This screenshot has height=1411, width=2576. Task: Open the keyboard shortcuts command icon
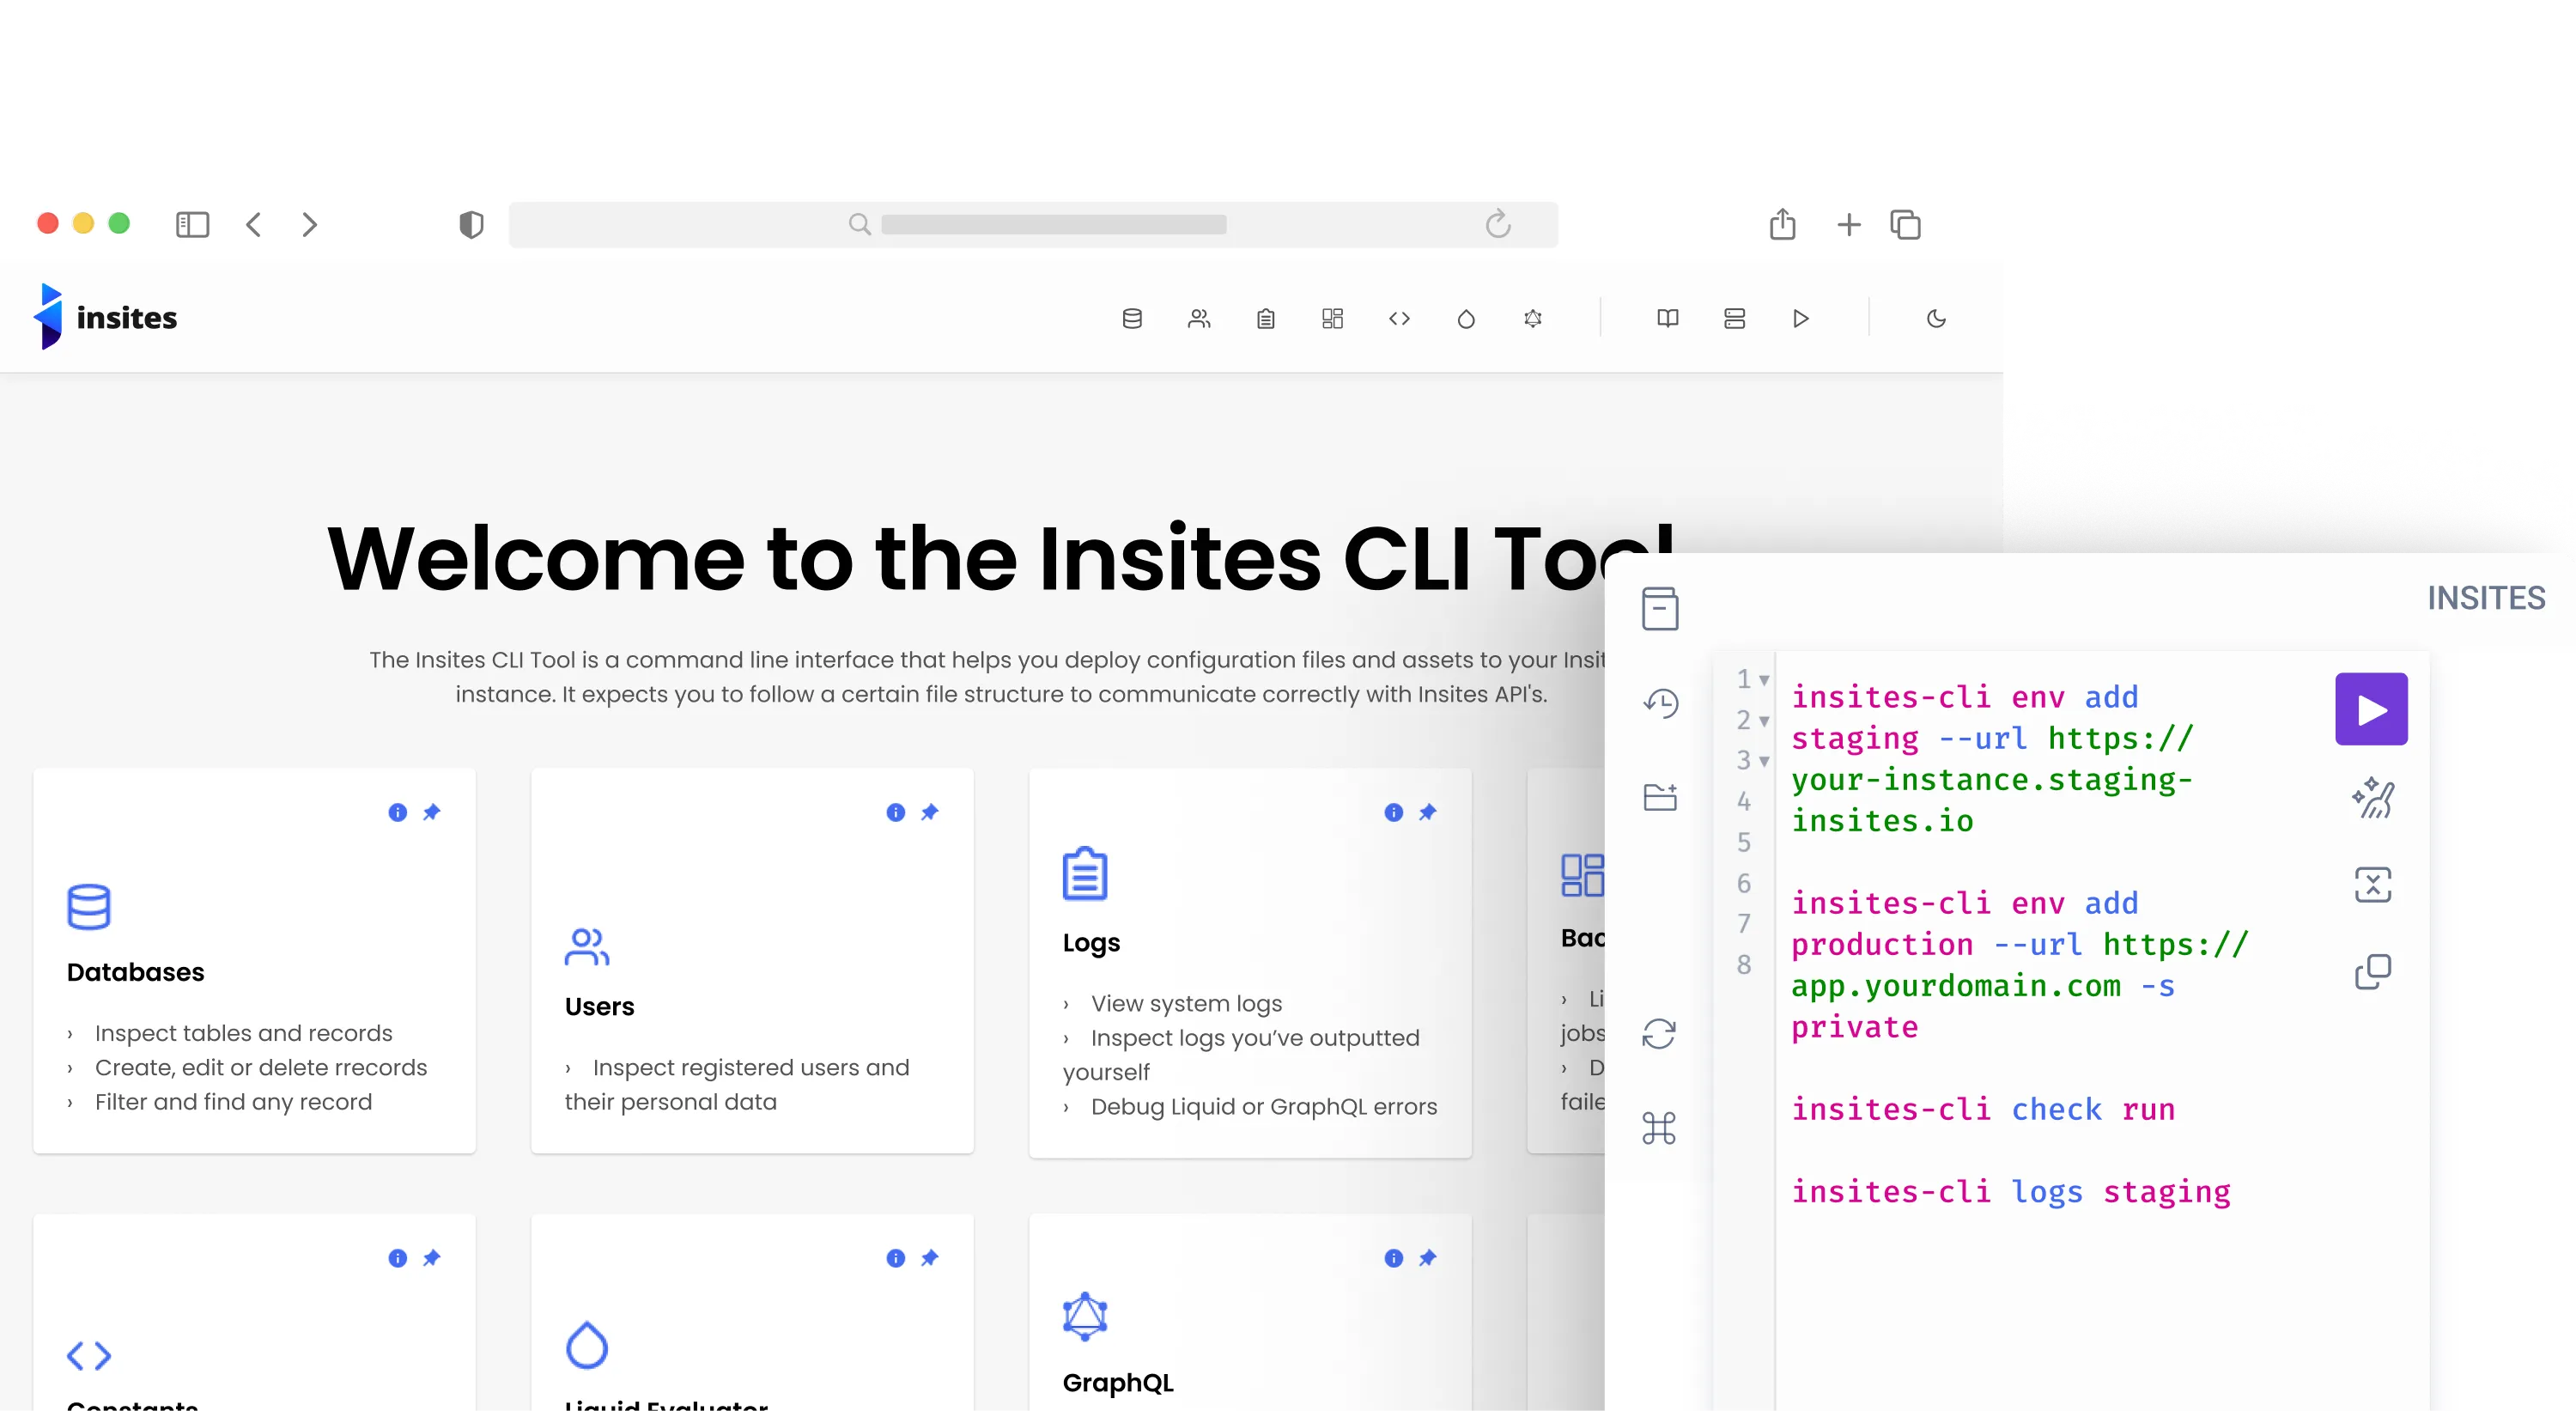click(1659, 1128)
